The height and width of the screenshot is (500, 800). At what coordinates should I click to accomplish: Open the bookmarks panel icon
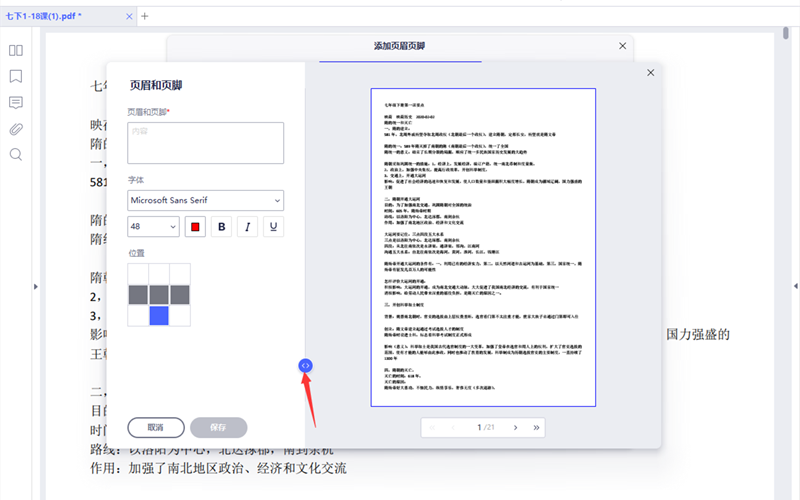[16, 76]
